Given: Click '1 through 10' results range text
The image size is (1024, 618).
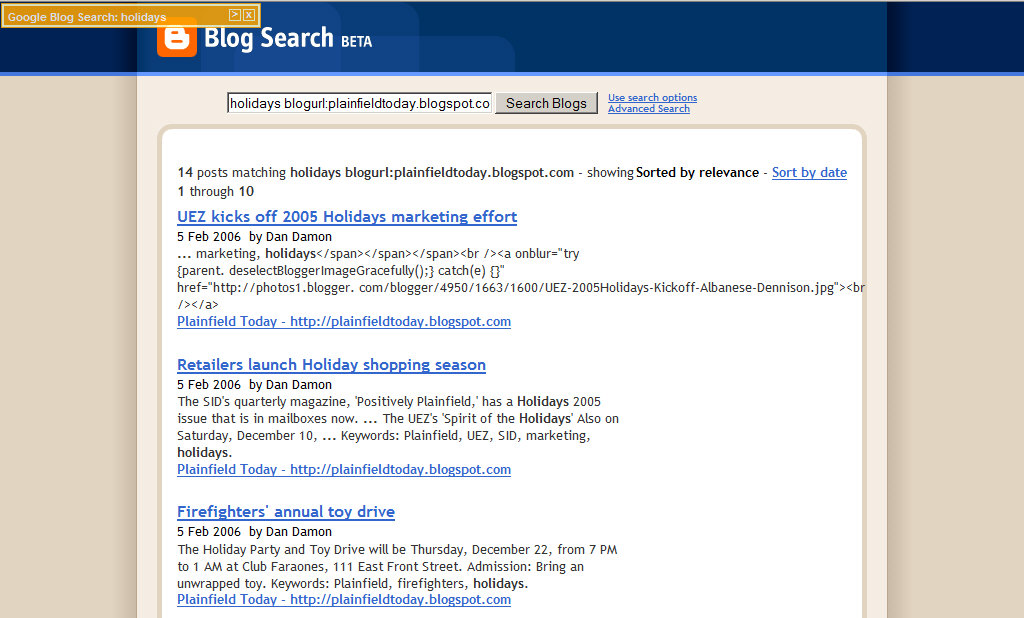Looking at the screenshot, I should (216, 191).
